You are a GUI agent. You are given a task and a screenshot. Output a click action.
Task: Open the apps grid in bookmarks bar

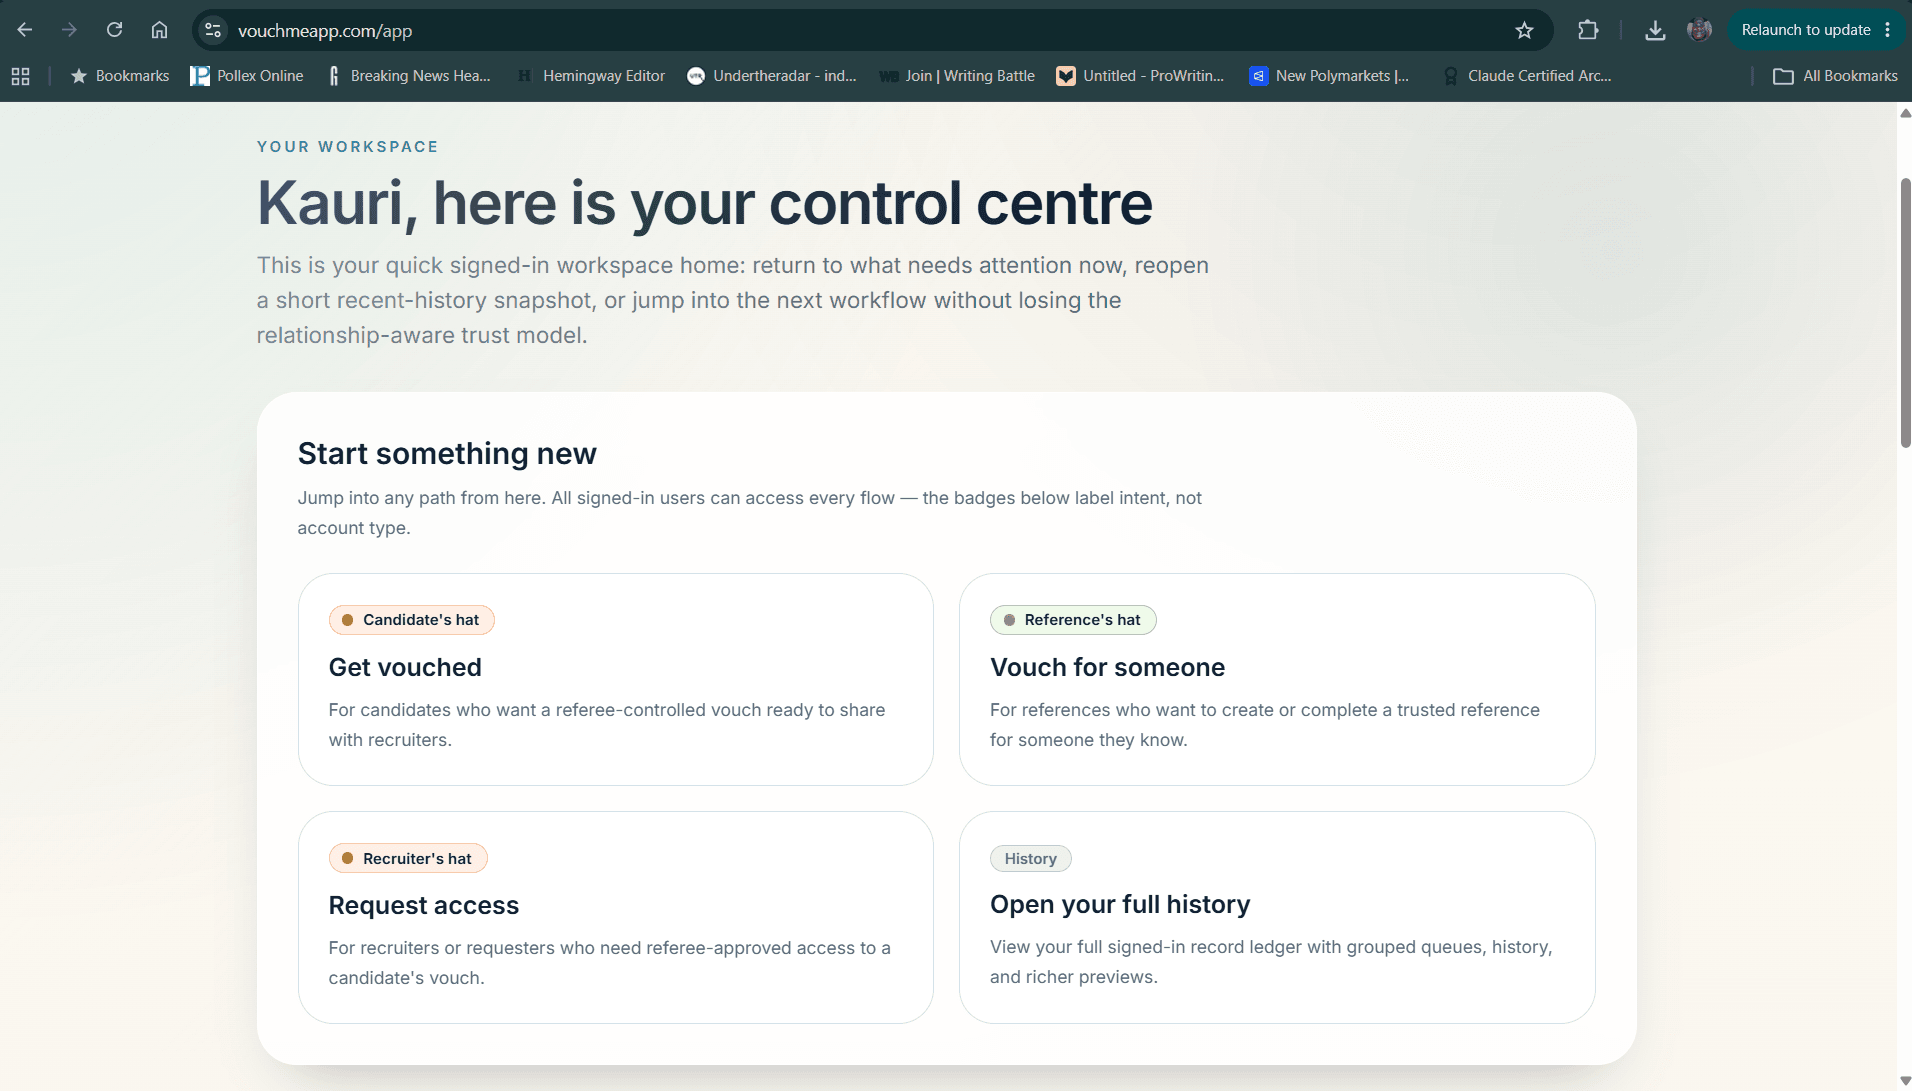coord(20,76)
